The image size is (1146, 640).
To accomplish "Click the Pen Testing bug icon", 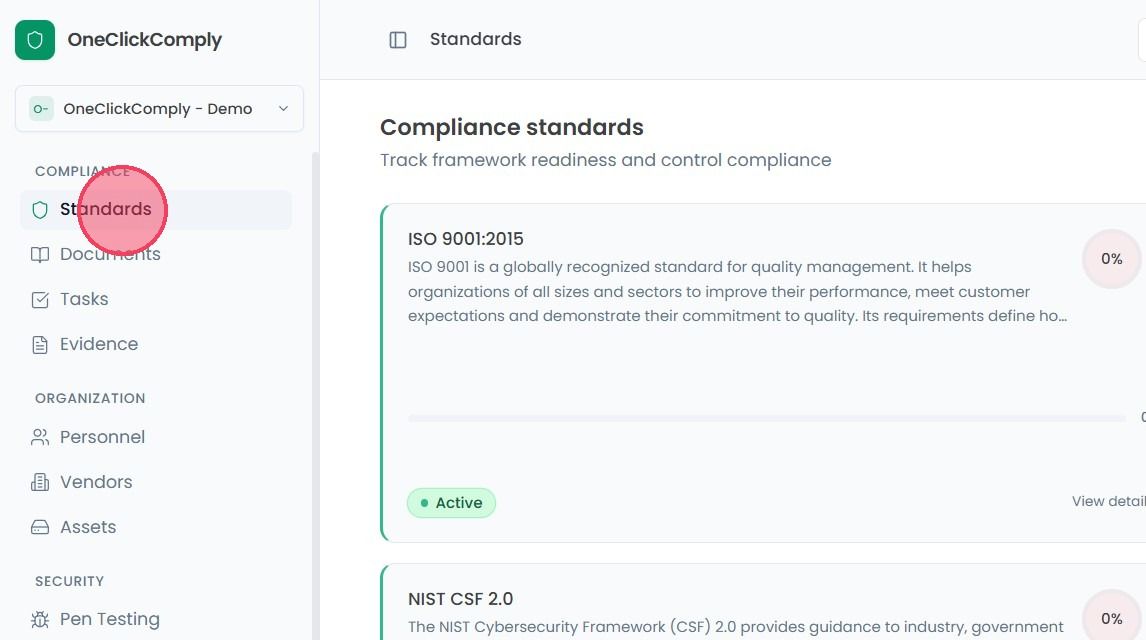I will (40, 620).
